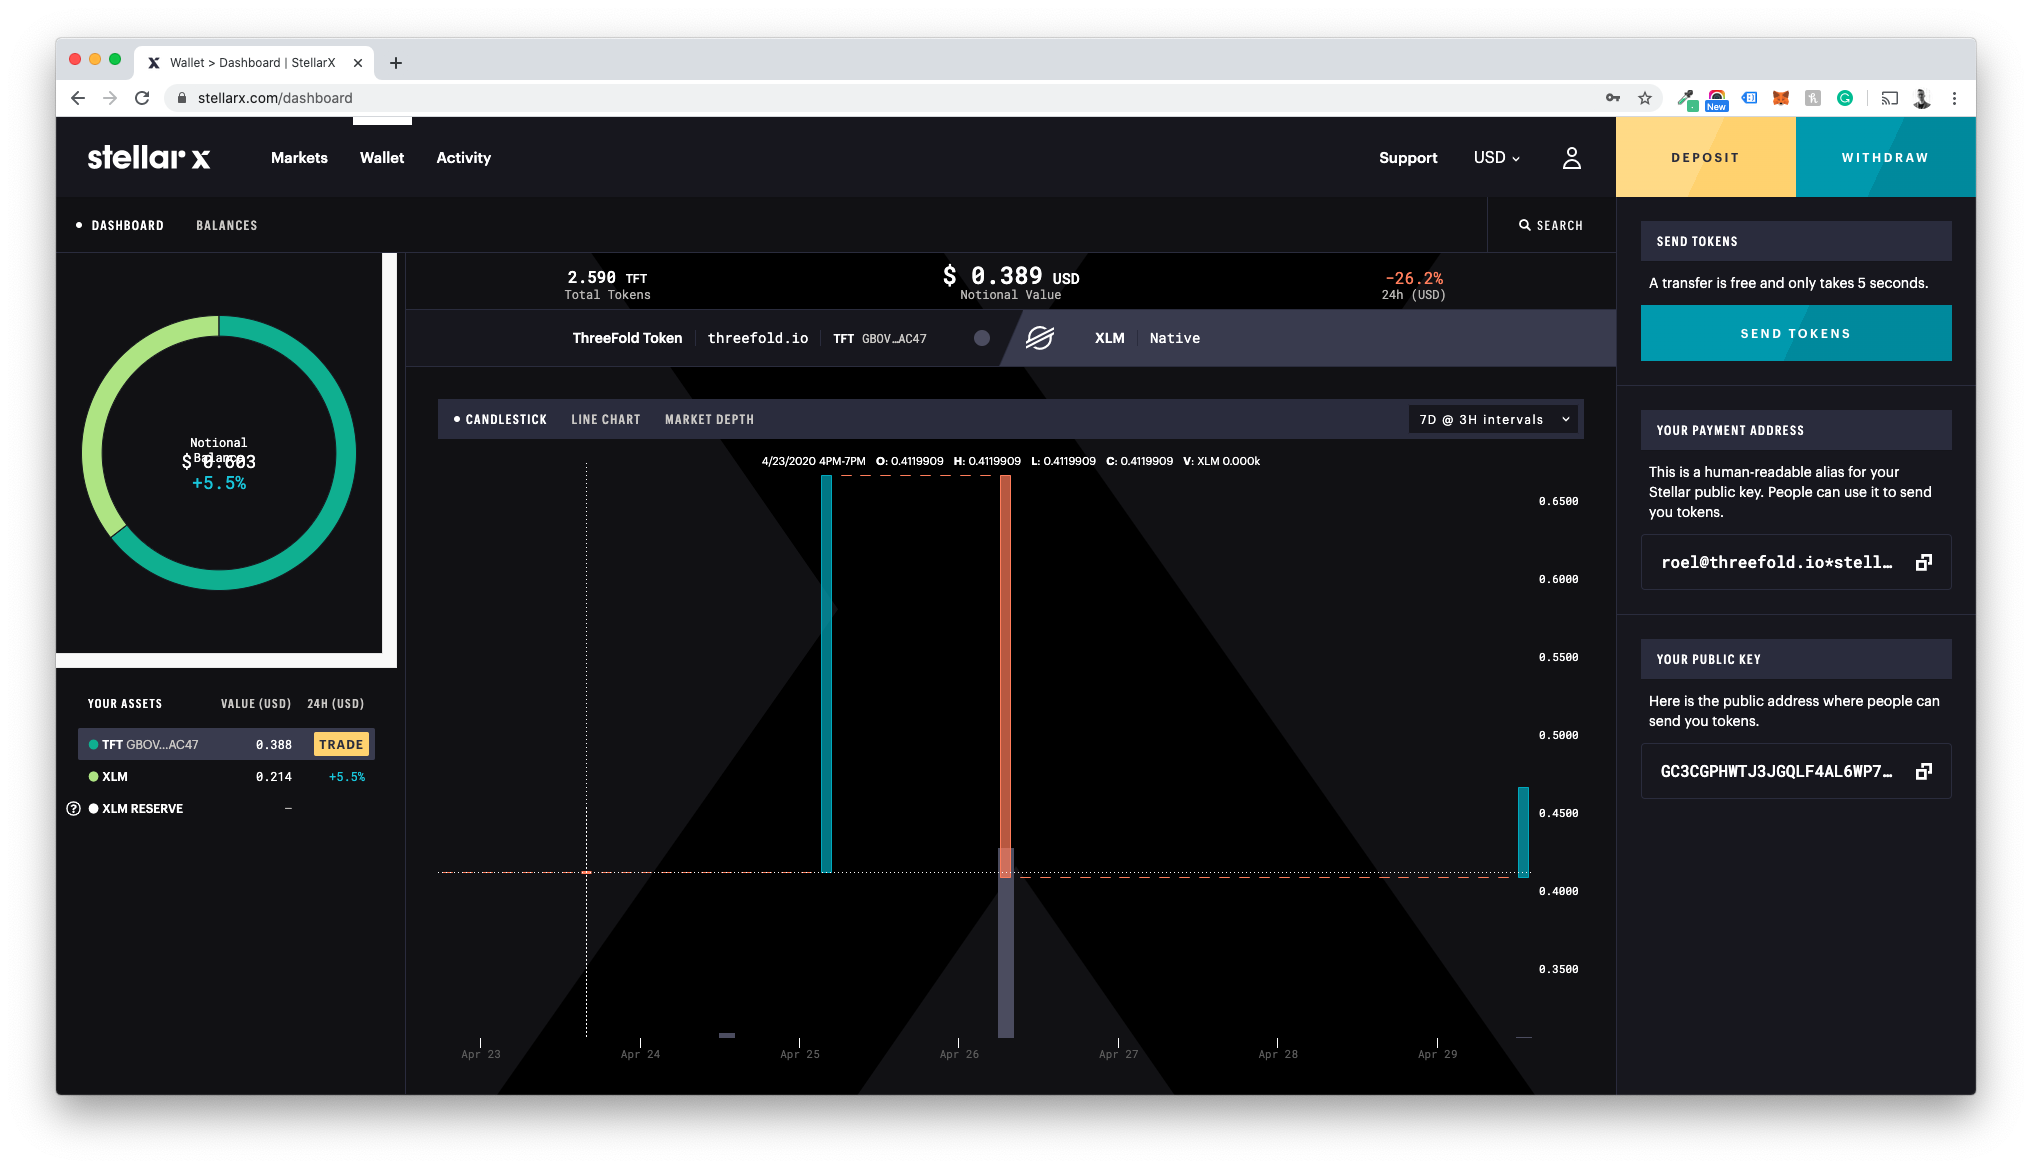This screenshot has height=1169, width=2032.
Task: Expand the 7D @ 3H intervals dropdown
Action: click(1493, 420)
